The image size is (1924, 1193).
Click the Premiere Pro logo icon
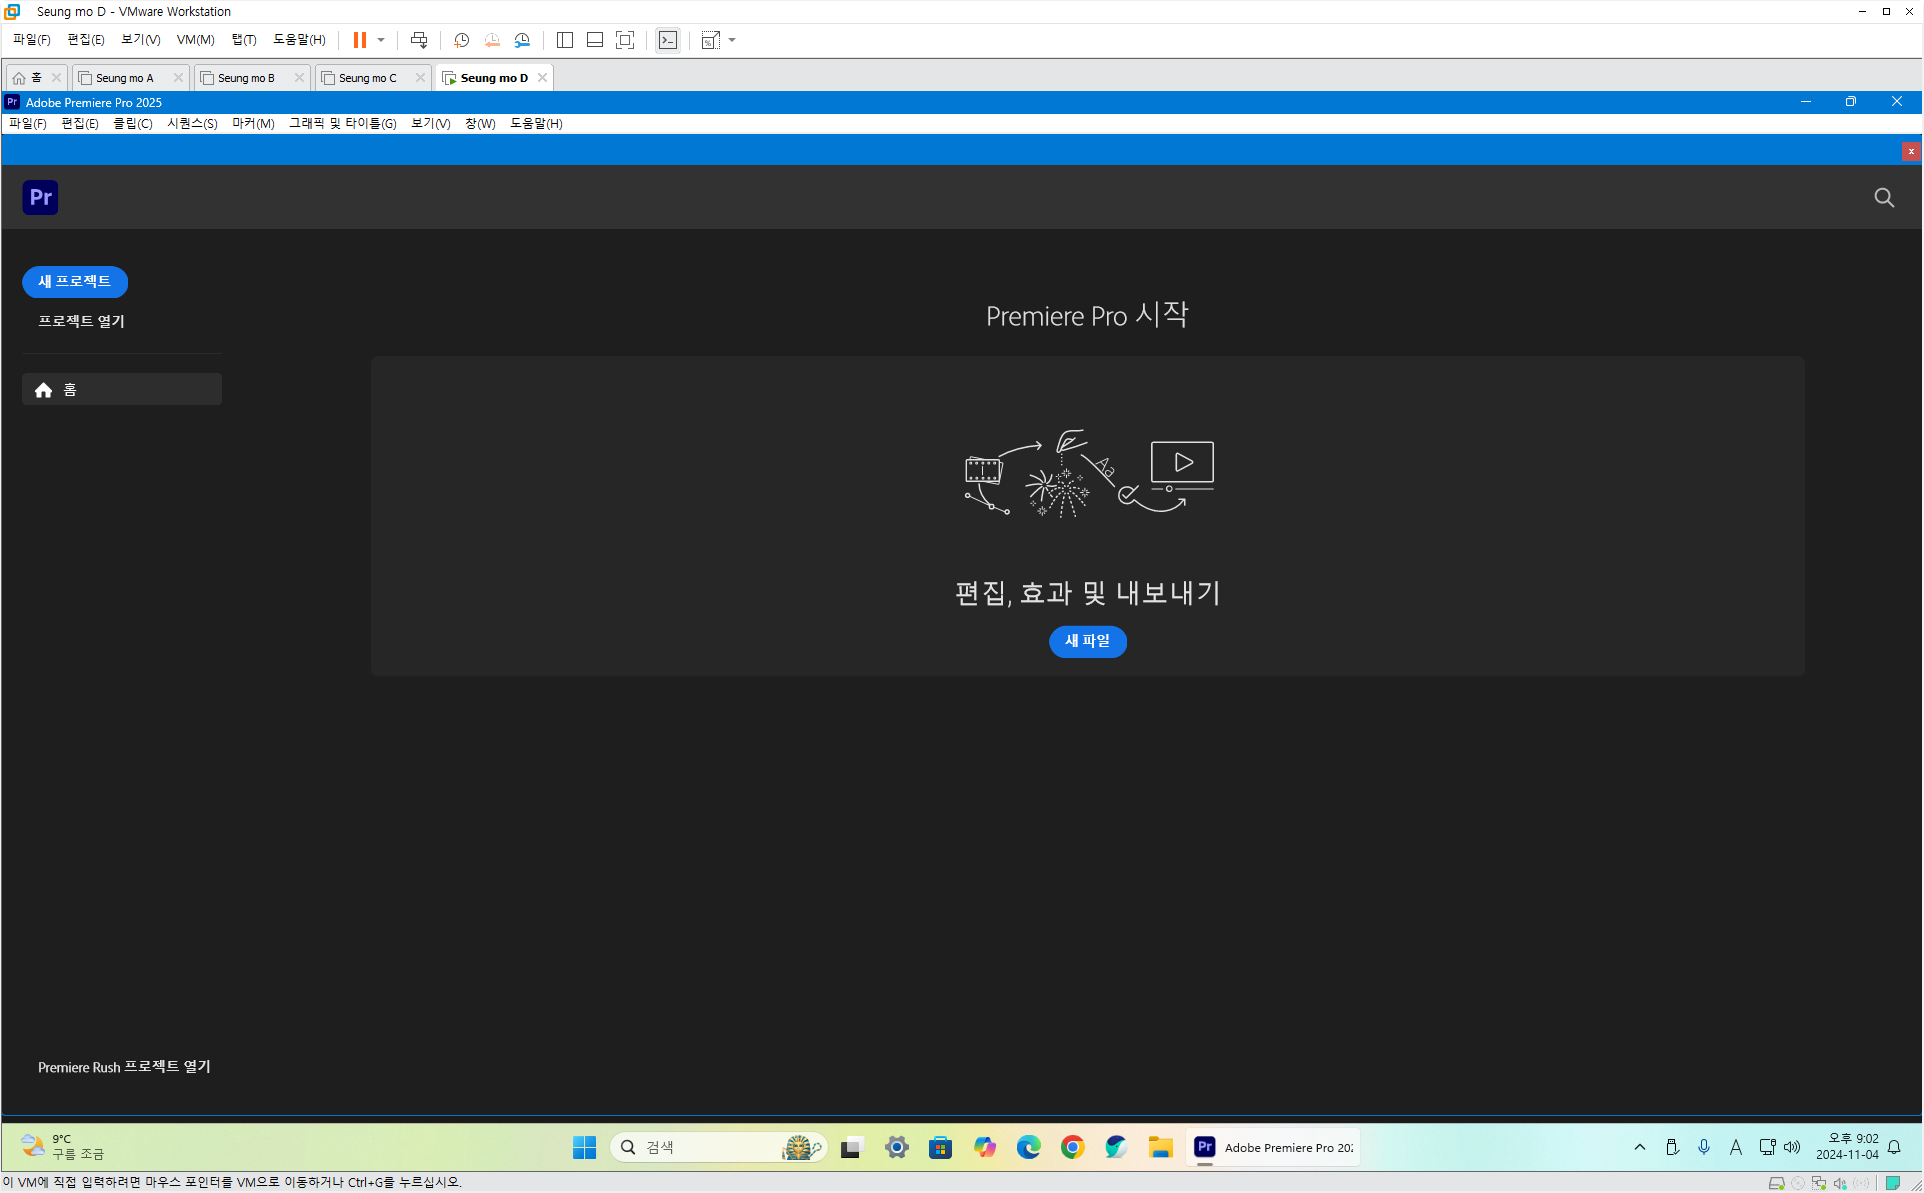coord(40,197)
